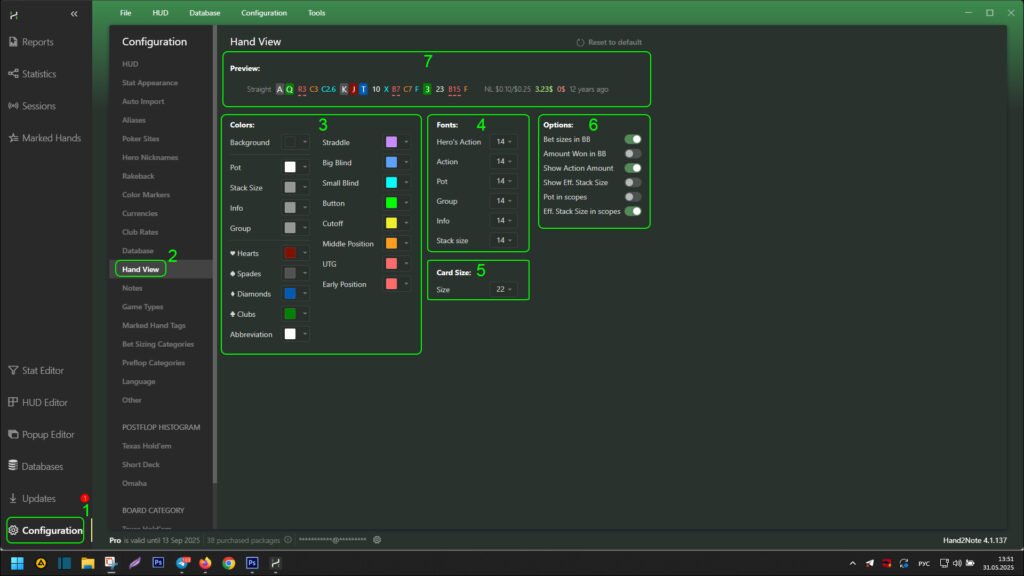This screenshot has width=1024, height=576.
Task: Enable Amount Won in BB toggle
Action: coord(632,154)
